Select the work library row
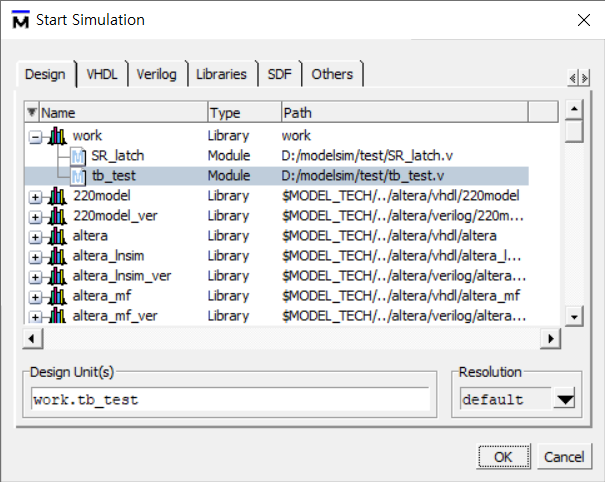 coord(276,136)
